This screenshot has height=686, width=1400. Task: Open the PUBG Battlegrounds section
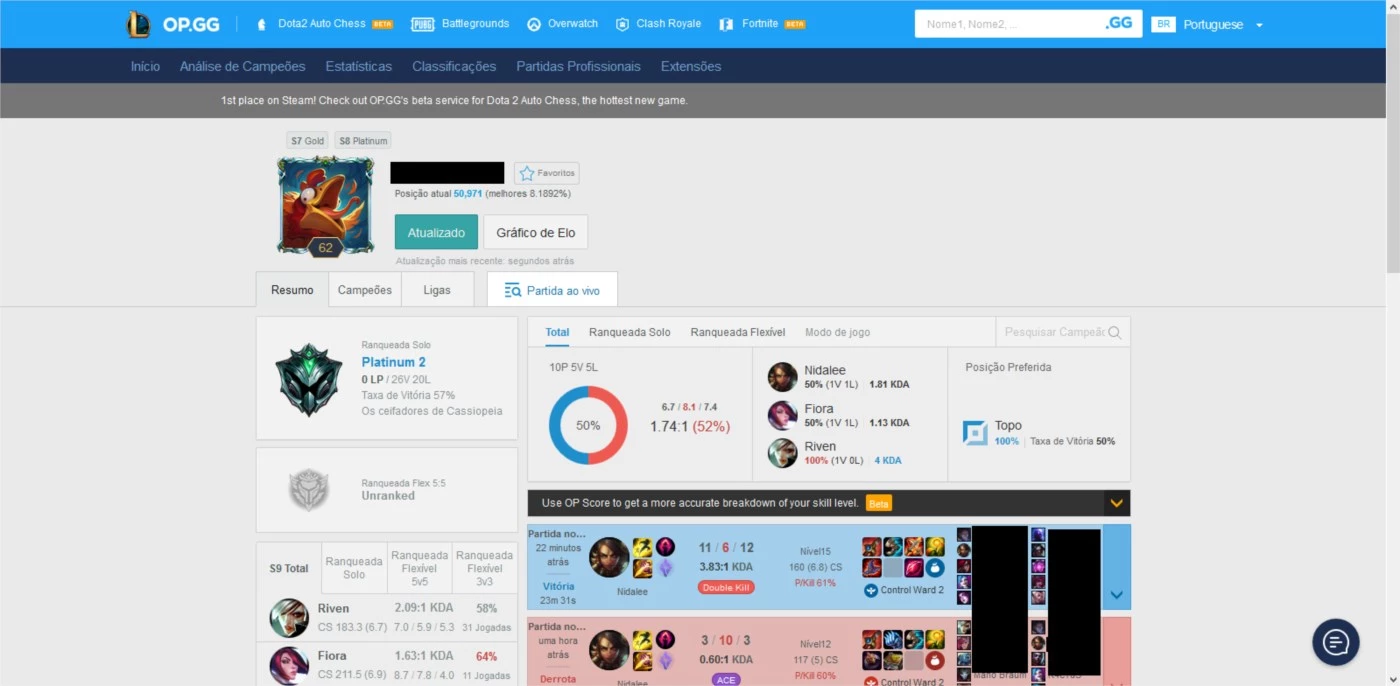[460, 24]
